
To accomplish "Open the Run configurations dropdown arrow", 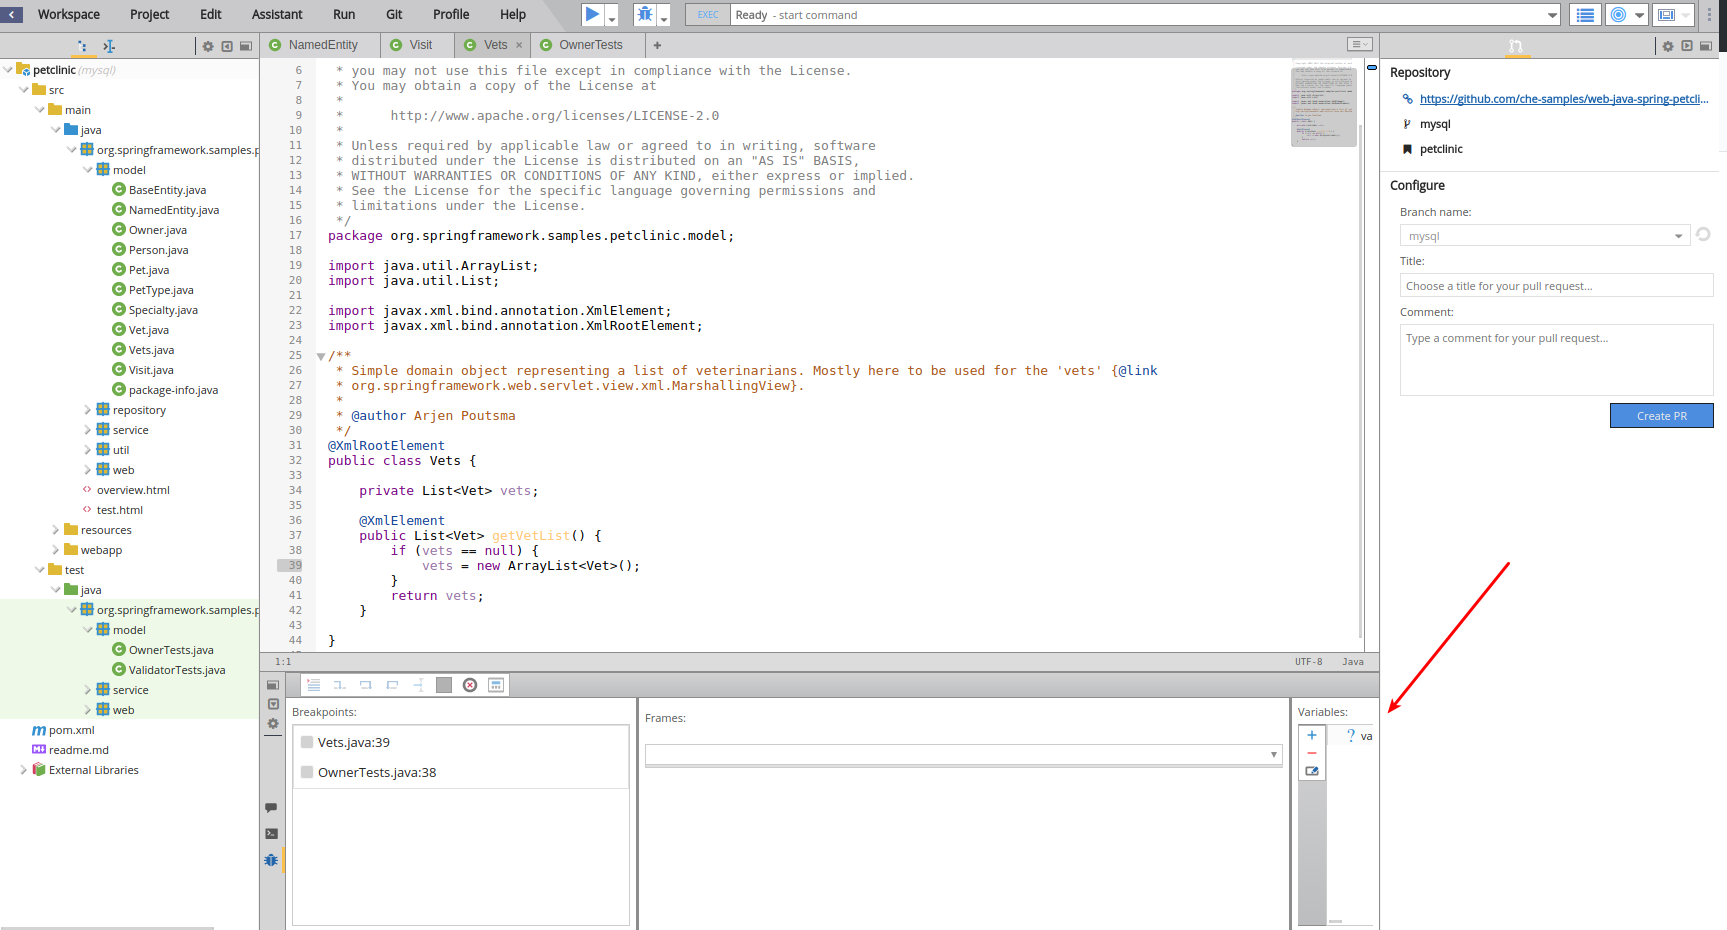I will [x=612, y=19].
